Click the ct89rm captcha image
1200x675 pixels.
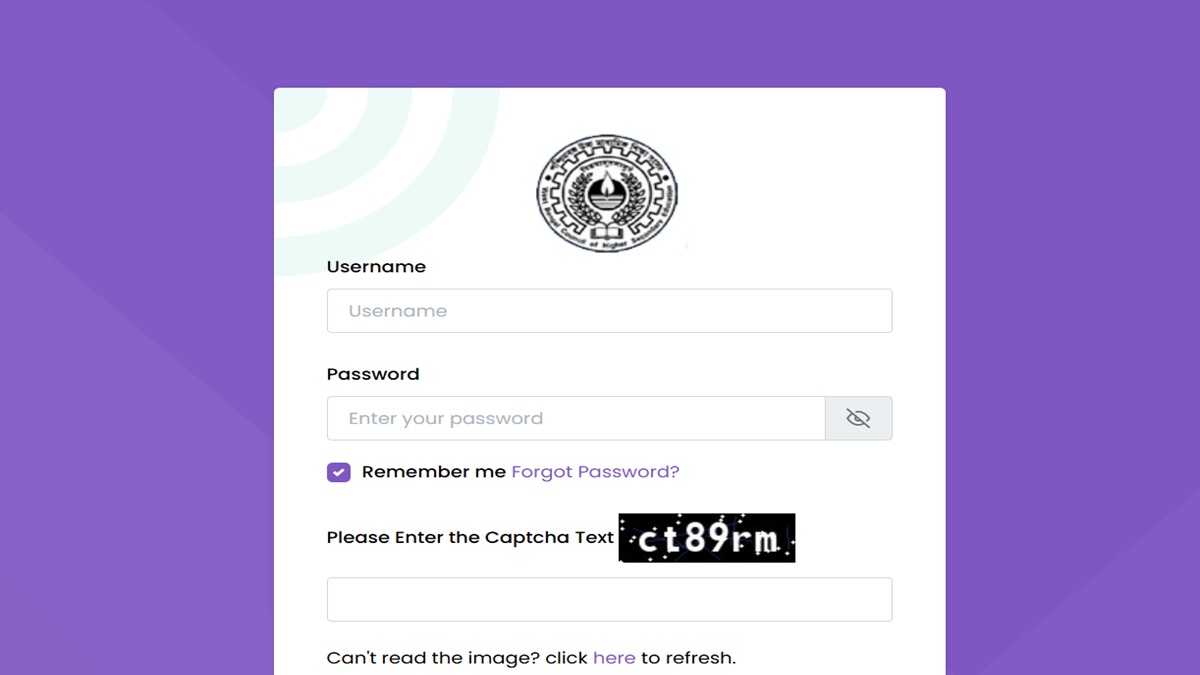pyautogui.click(x=707, y=538)
